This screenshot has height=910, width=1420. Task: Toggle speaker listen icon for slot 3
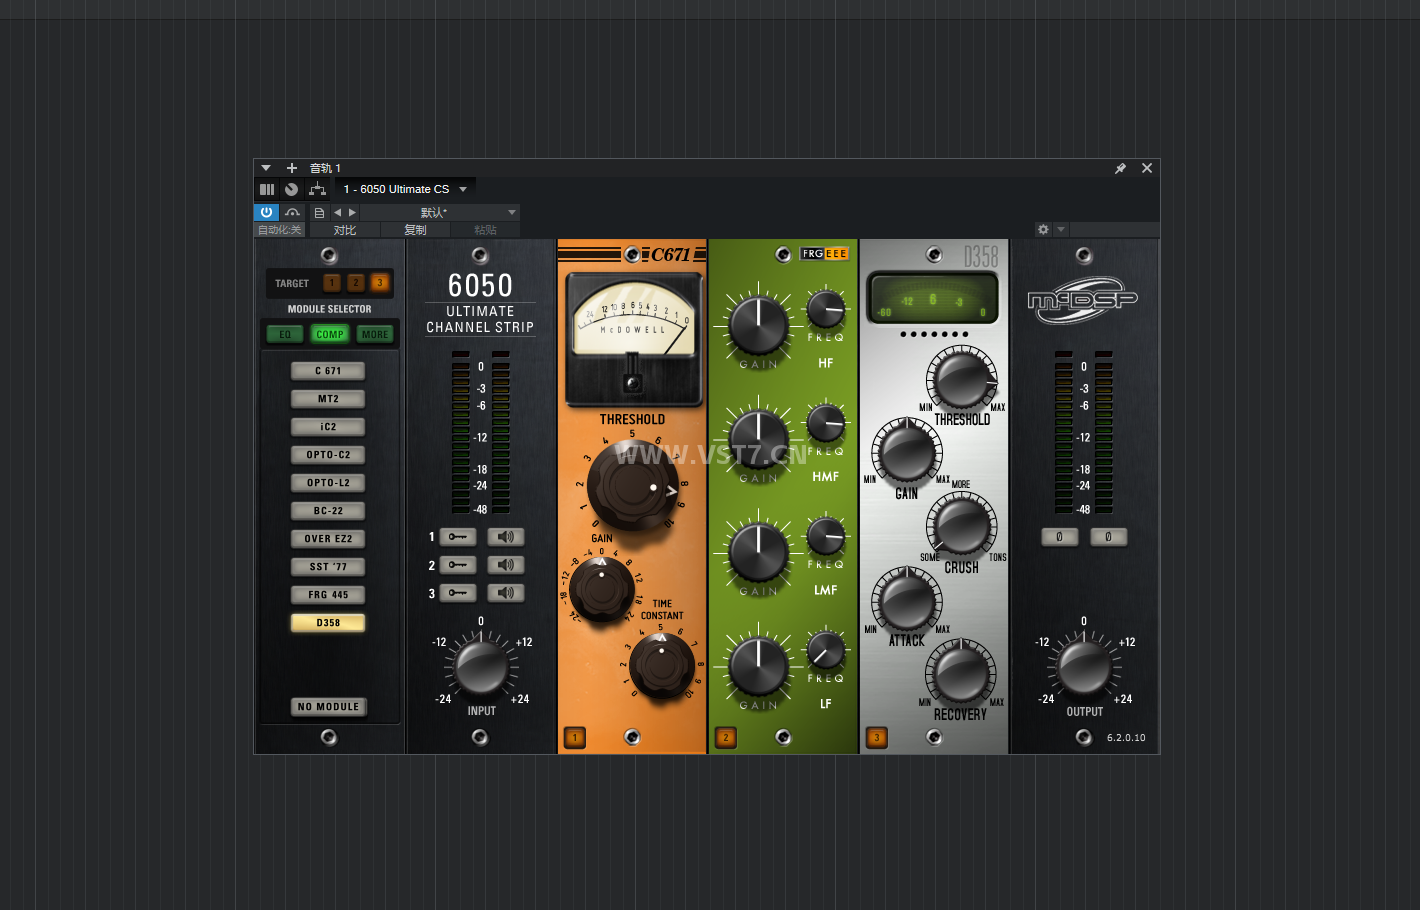[506, 593]
